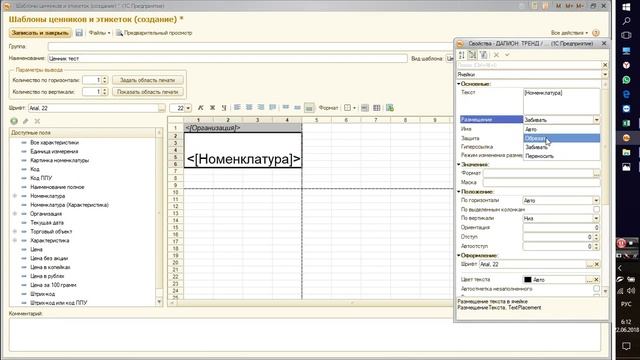The image size is (640, 360).
Task: Click Записать и закрыть button
Action: click(40, 33)
